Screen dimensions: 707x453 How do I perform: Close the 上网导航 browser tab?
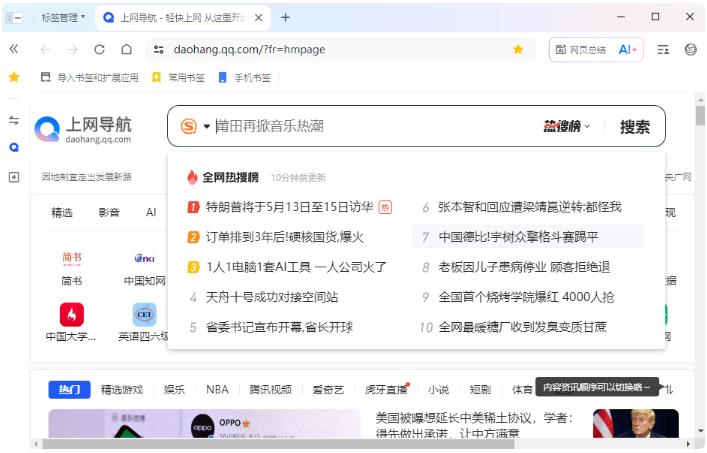(x=258, y=18)
